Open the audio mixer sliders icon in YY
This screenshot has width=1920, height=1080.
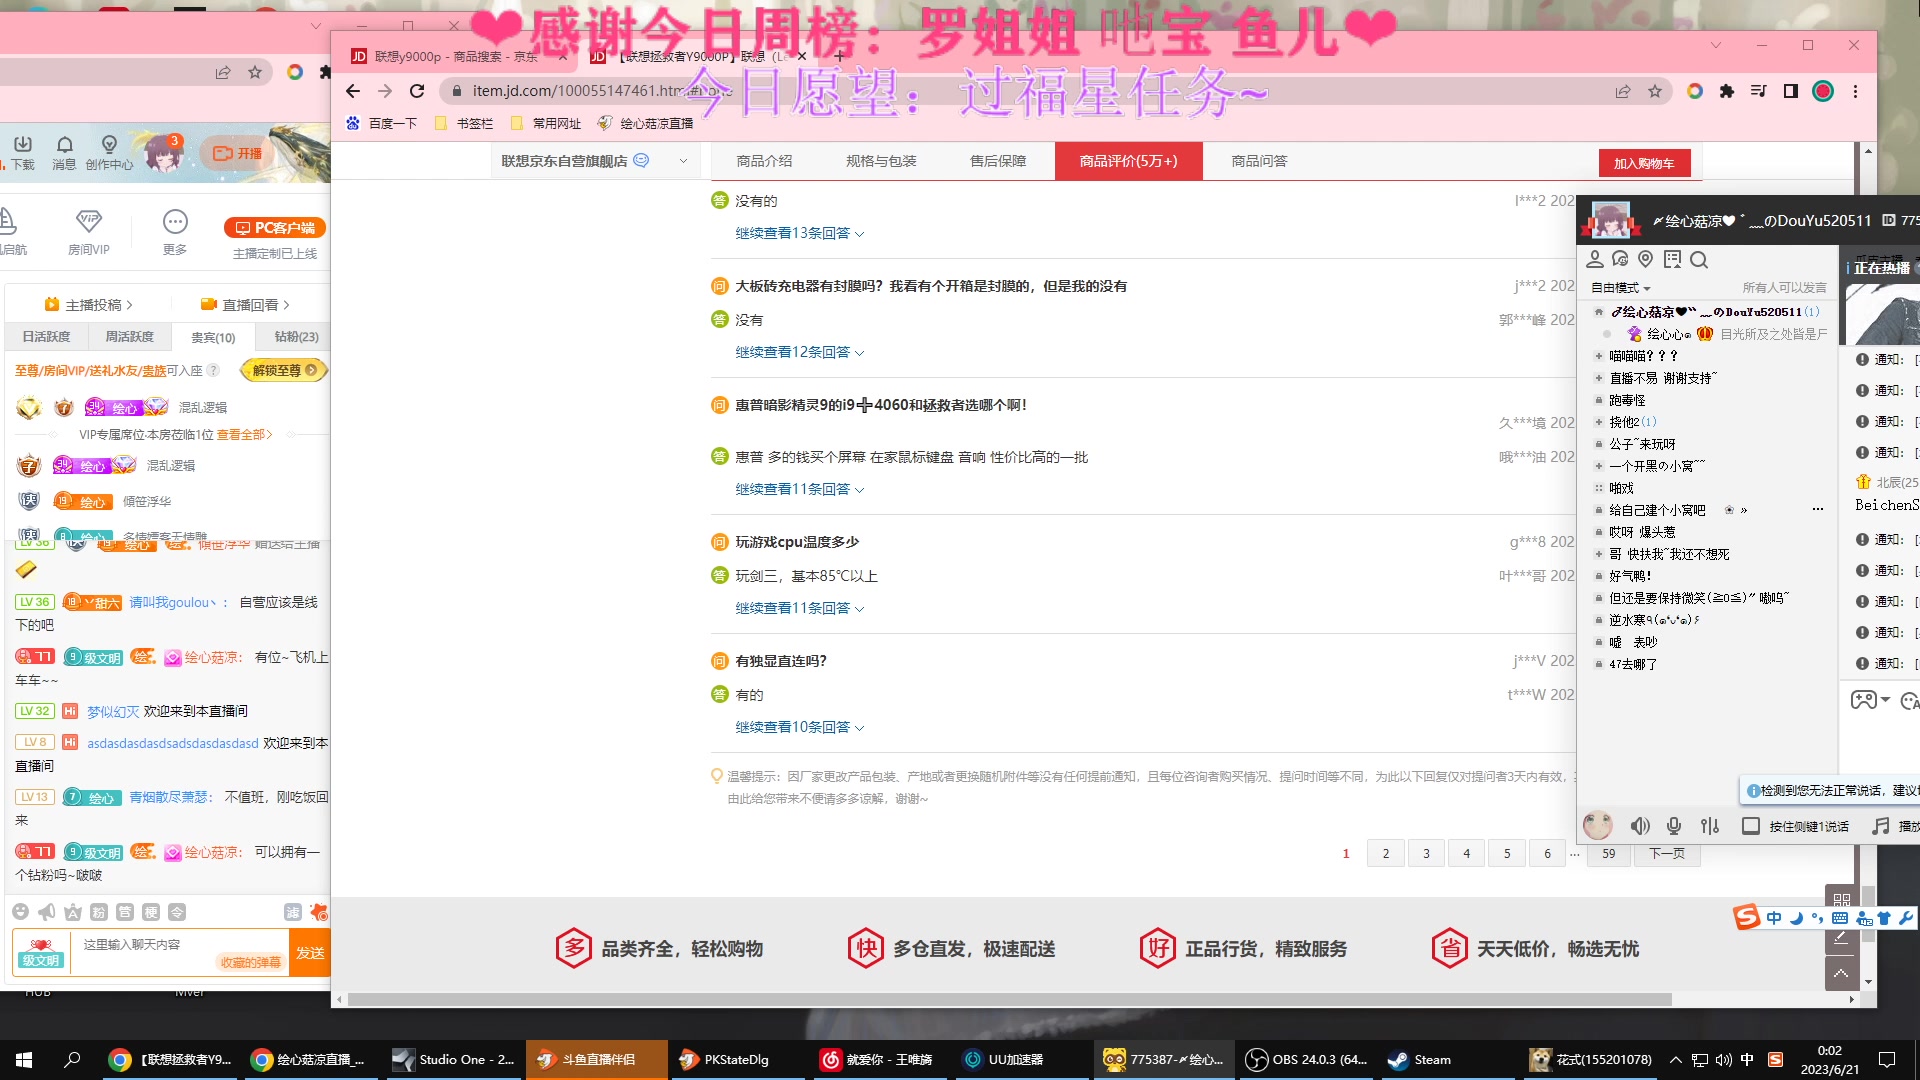coord(1710,826)
